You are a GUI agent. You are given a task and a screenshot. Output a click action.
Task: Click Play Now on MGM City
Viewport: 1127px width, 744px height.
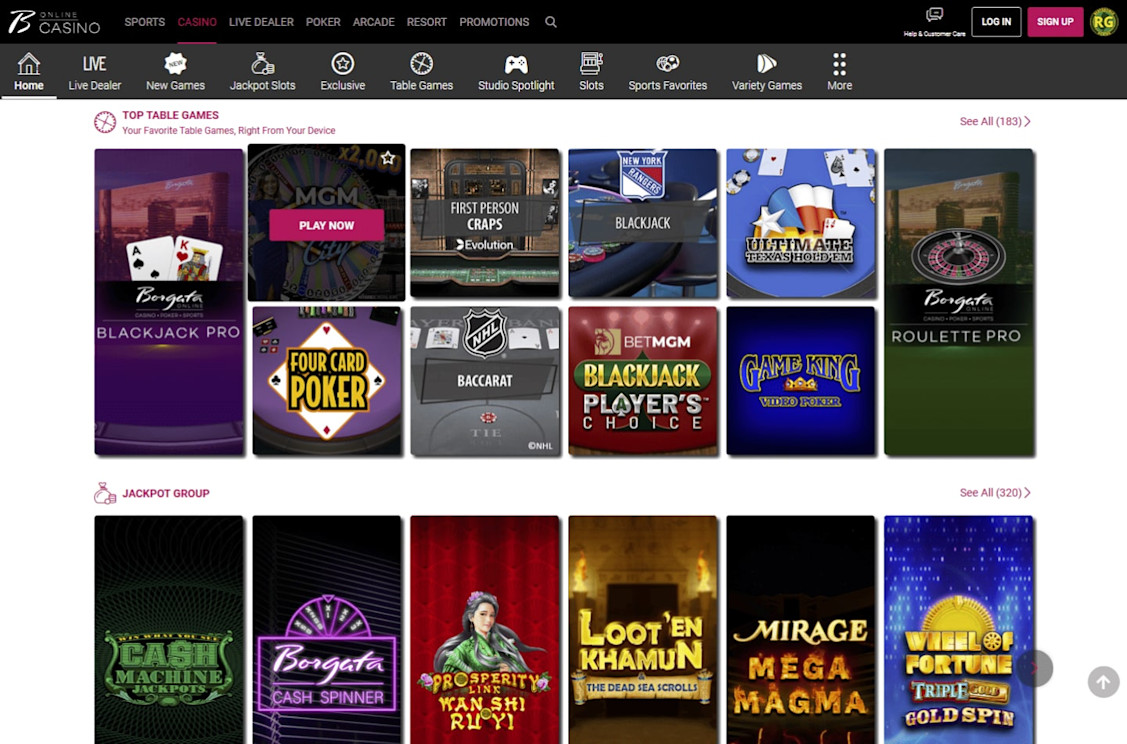coord(326,225)
